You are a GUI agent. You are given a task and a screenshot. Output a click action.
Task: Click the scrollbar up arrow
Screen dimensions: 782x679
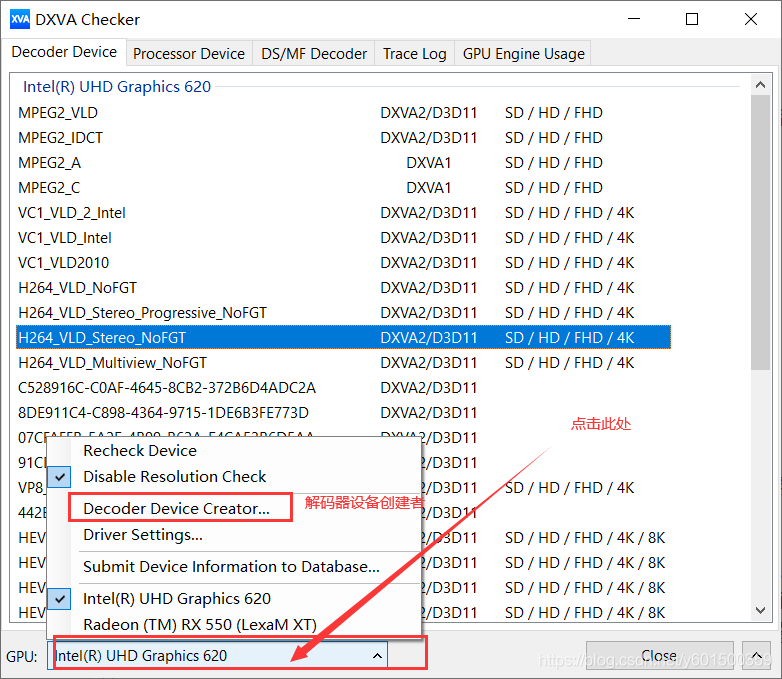click(x=760, y=85)
